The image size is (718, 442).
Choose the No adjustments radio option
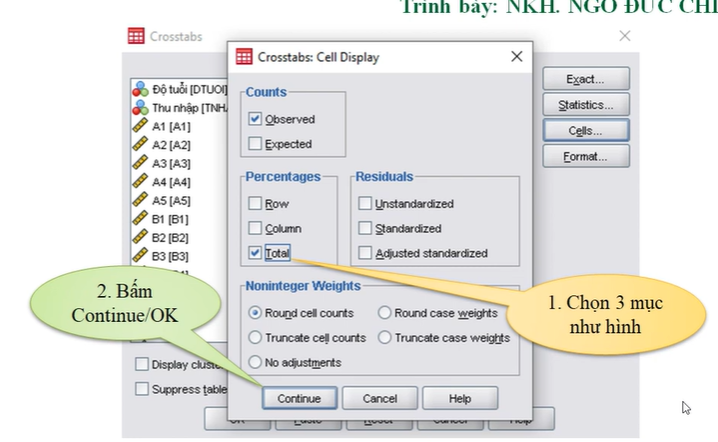tap(255, 362)
